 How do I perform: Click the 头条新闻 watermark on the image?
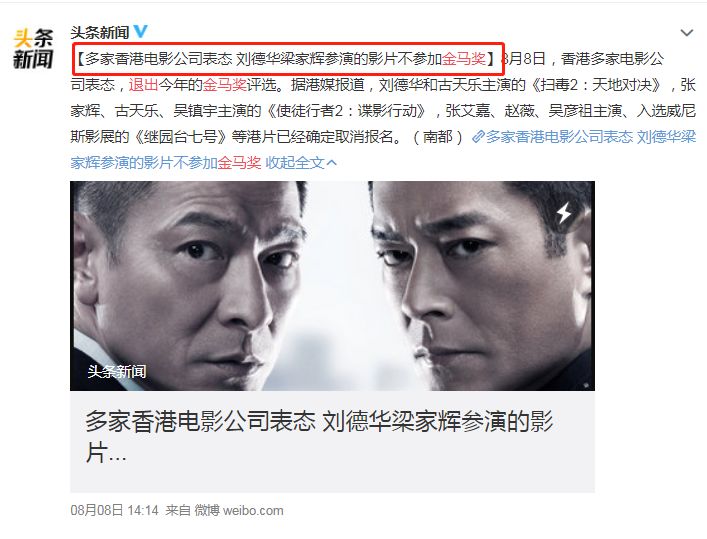(117, 371)
